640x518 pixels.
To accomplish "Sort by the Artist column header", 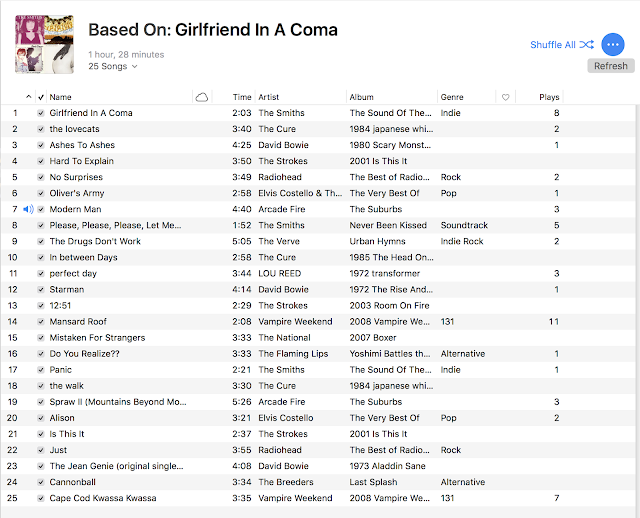I will (269, 97).
